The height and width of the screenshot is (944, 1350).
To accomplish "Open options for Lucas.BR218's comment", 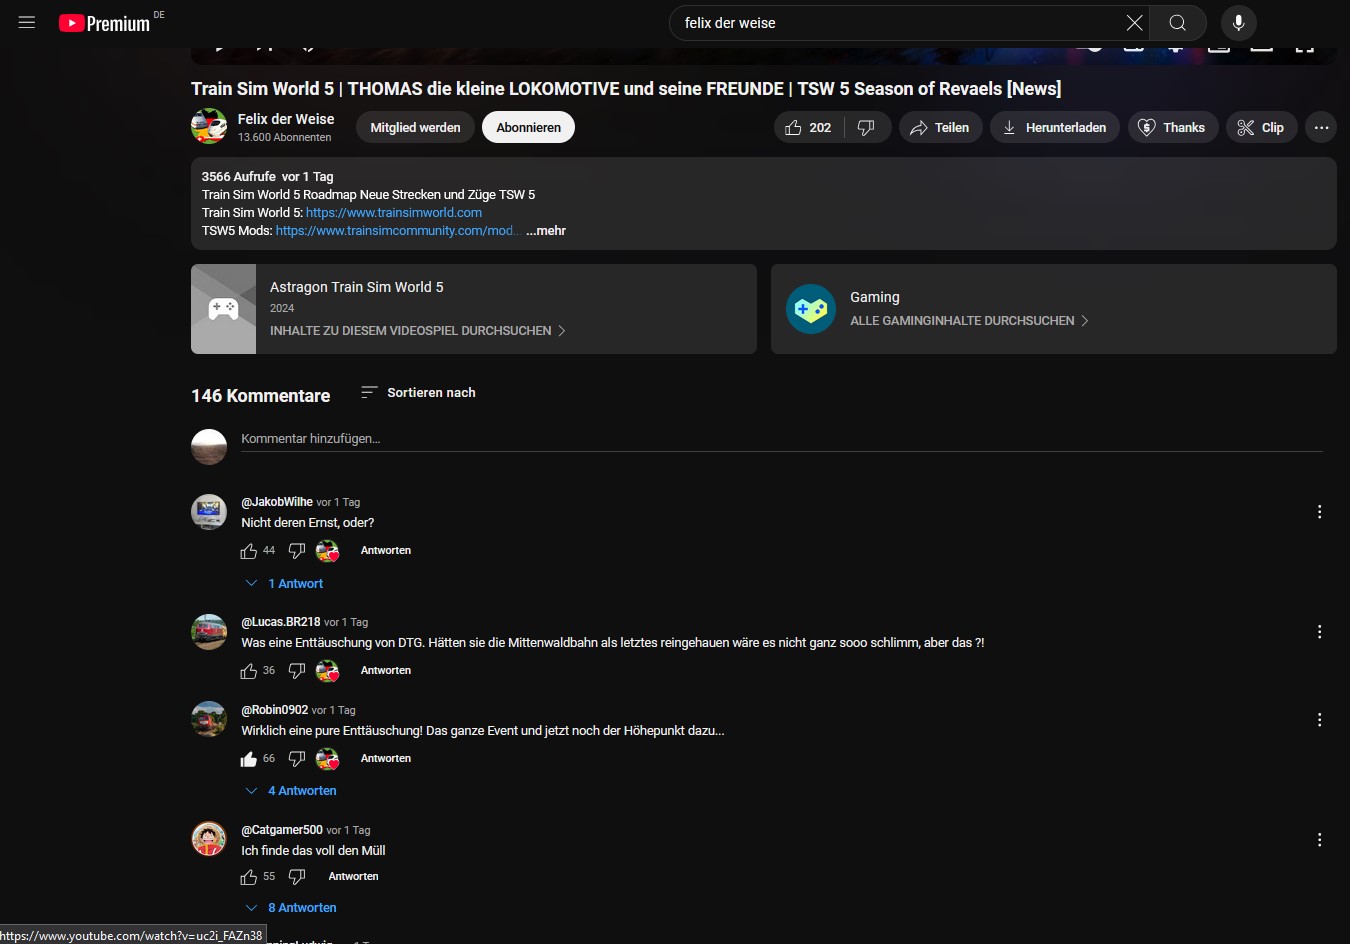I will tap(1320, 632).
